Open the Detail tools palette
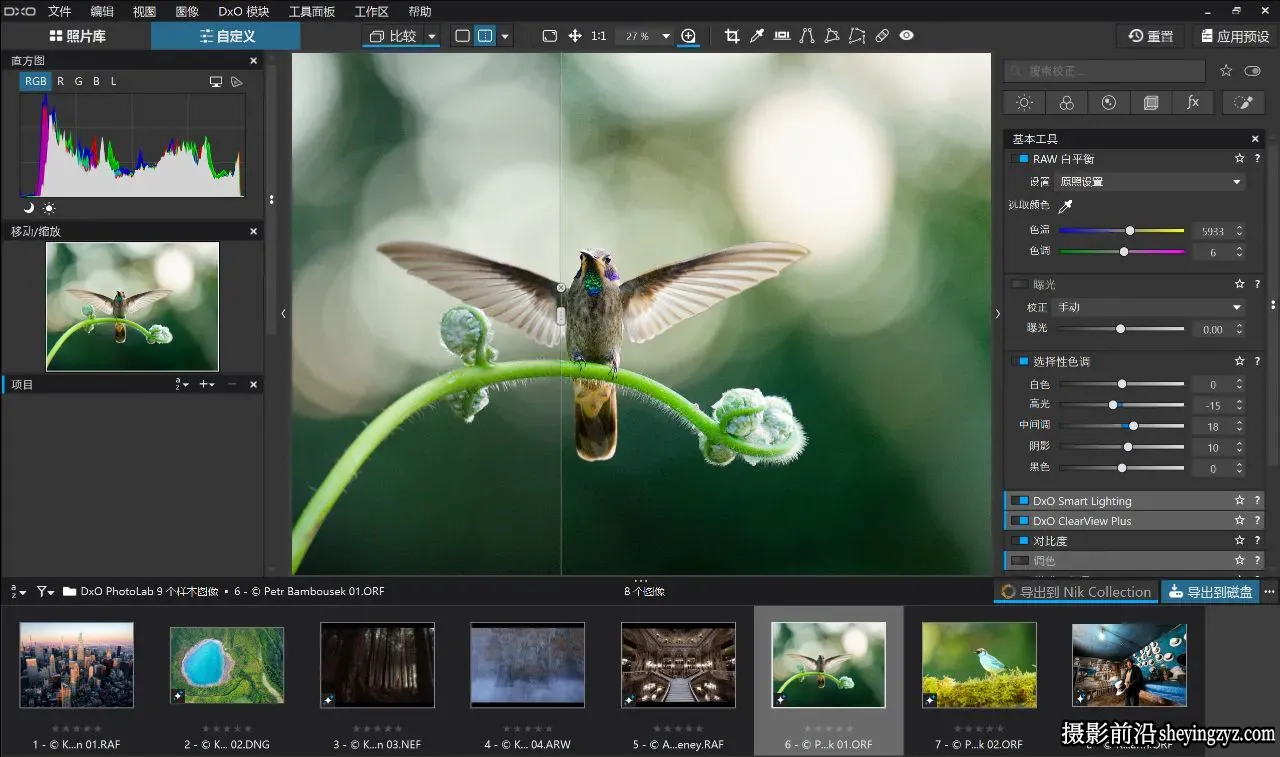 coord(1108,102)
